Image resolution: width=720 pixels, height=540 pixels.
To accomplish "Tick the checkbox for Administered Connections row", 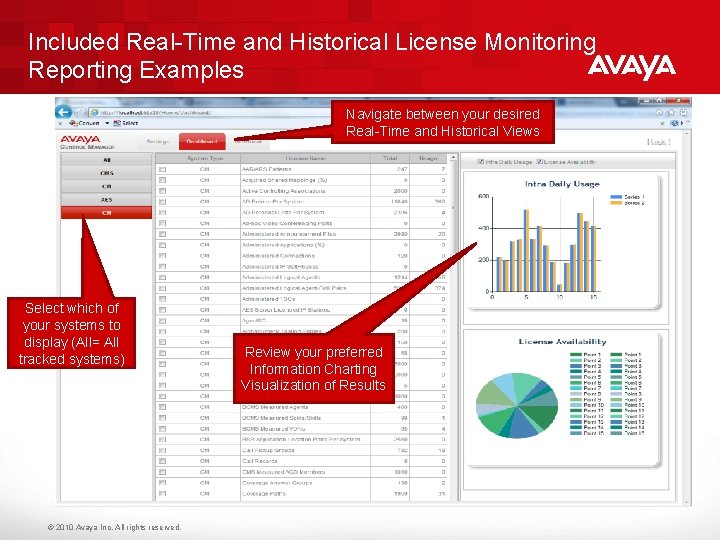I will click(x=163, y=256).
